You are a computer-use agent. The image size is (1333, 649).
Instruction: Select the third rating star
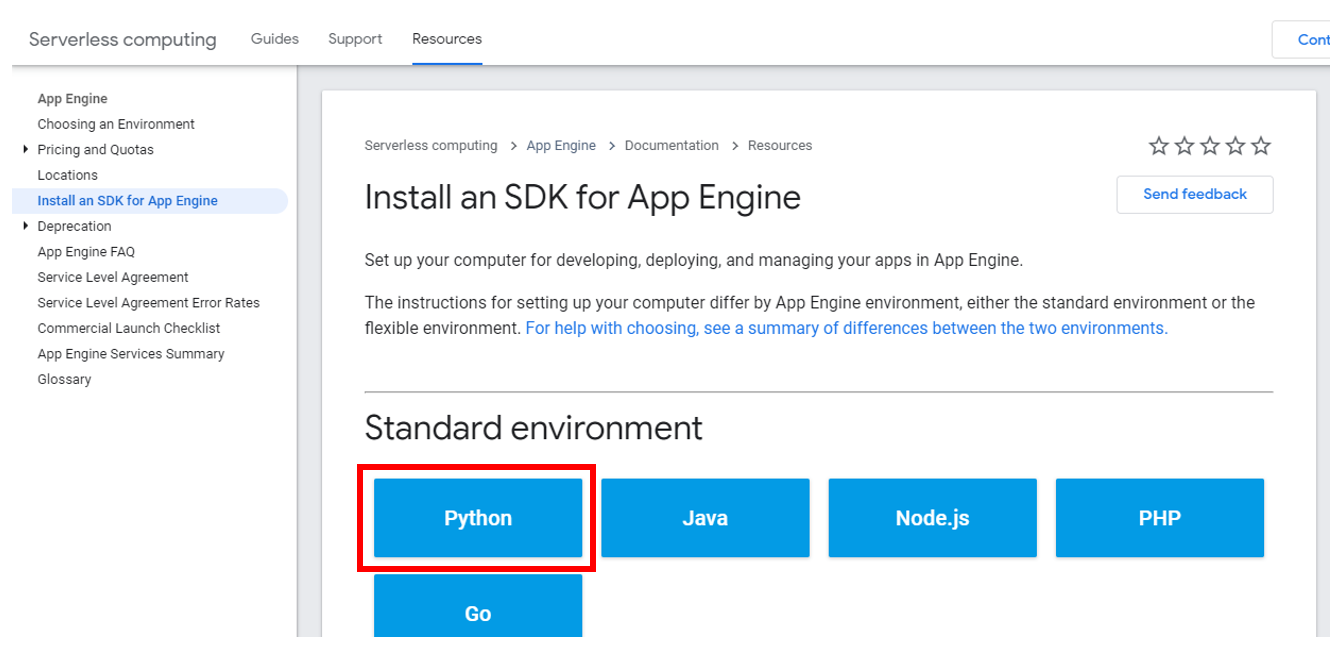[x=1210, y=146]
